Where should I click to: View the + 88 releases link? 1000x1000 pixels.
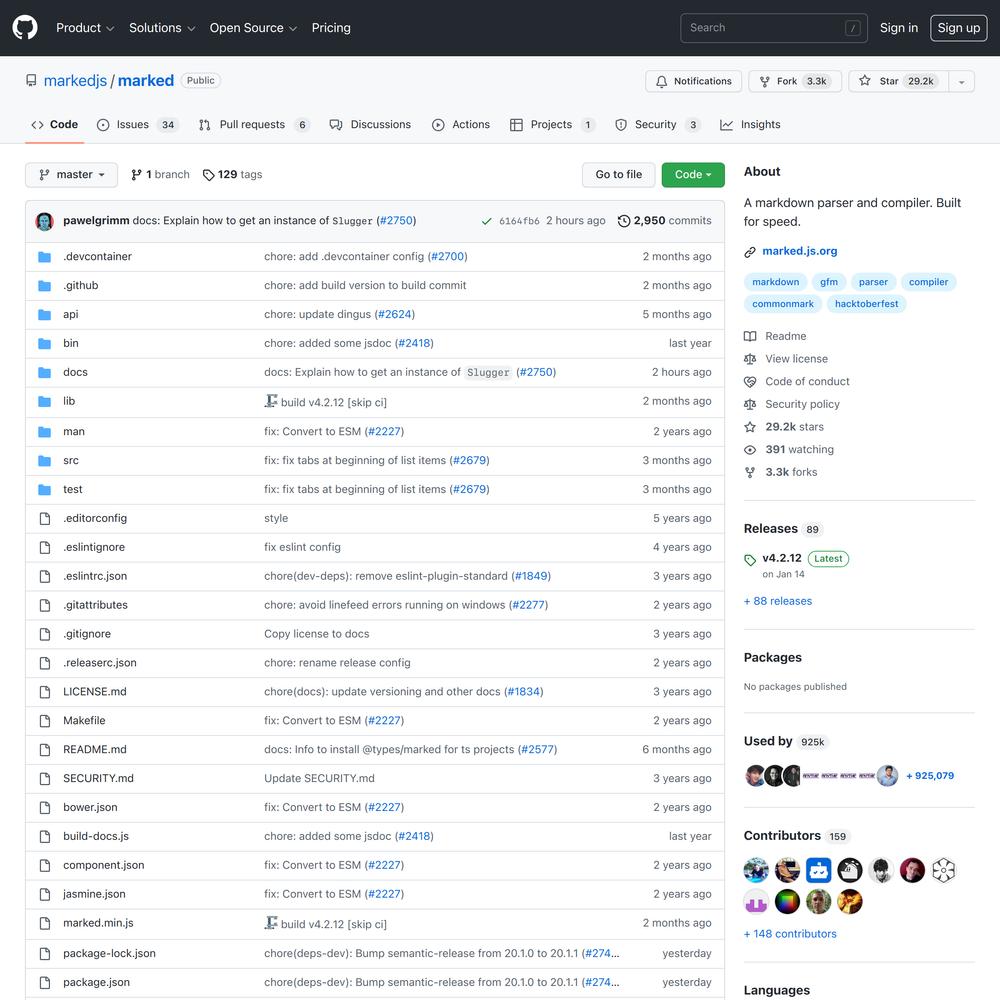coord(778,601)
